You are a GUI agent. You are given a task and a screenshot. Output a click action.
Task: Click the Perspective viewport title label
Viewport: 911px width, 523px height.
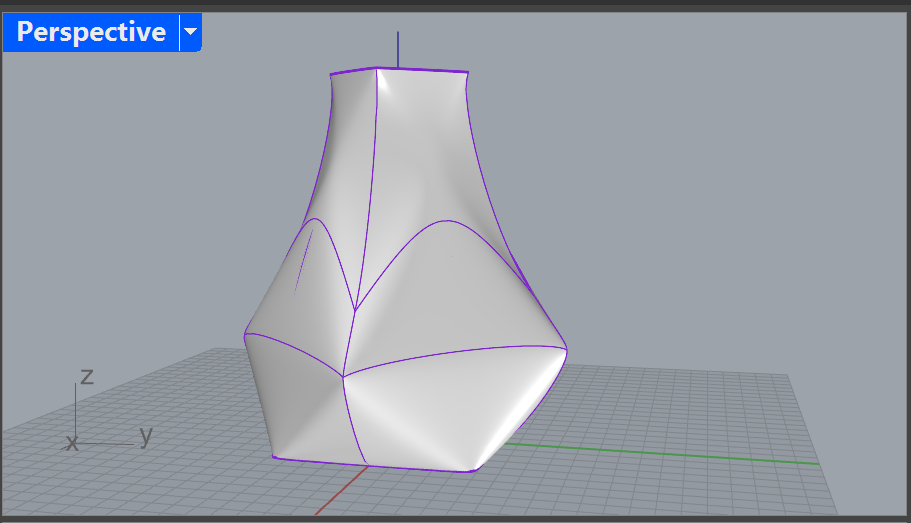[x=91, y=32]
